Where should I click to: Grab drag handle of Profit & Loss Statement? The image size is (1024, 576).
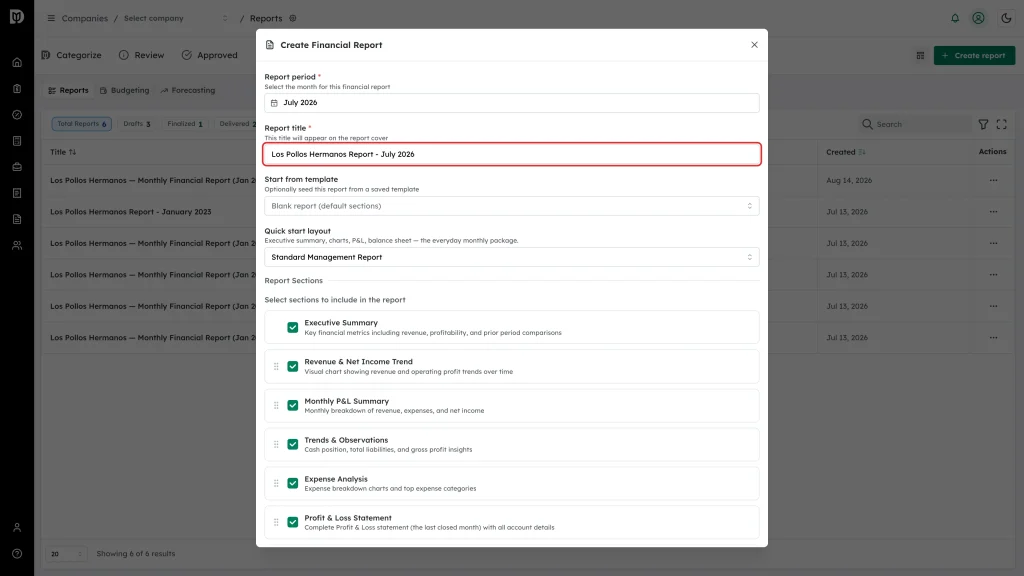276,522
